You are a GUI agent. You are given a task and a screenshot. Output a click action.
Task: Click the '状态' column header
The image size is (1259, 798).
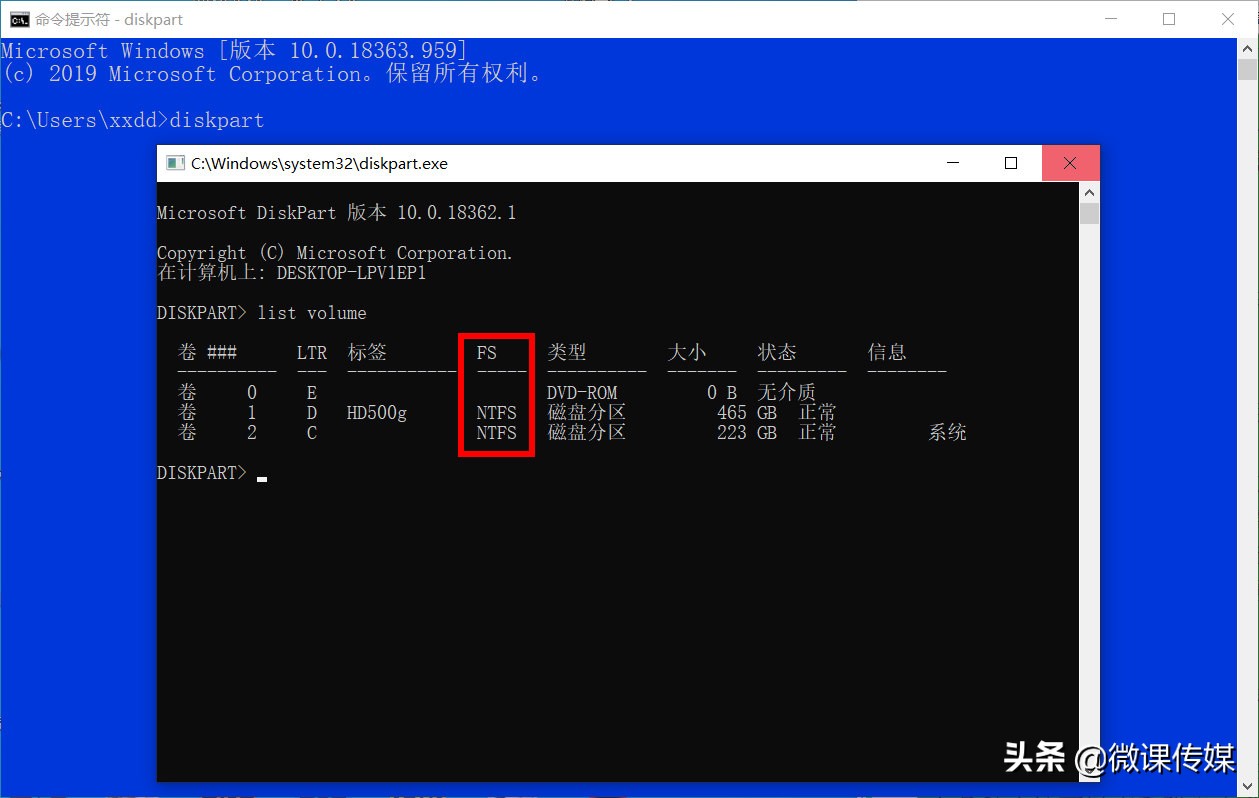[777, 352]
